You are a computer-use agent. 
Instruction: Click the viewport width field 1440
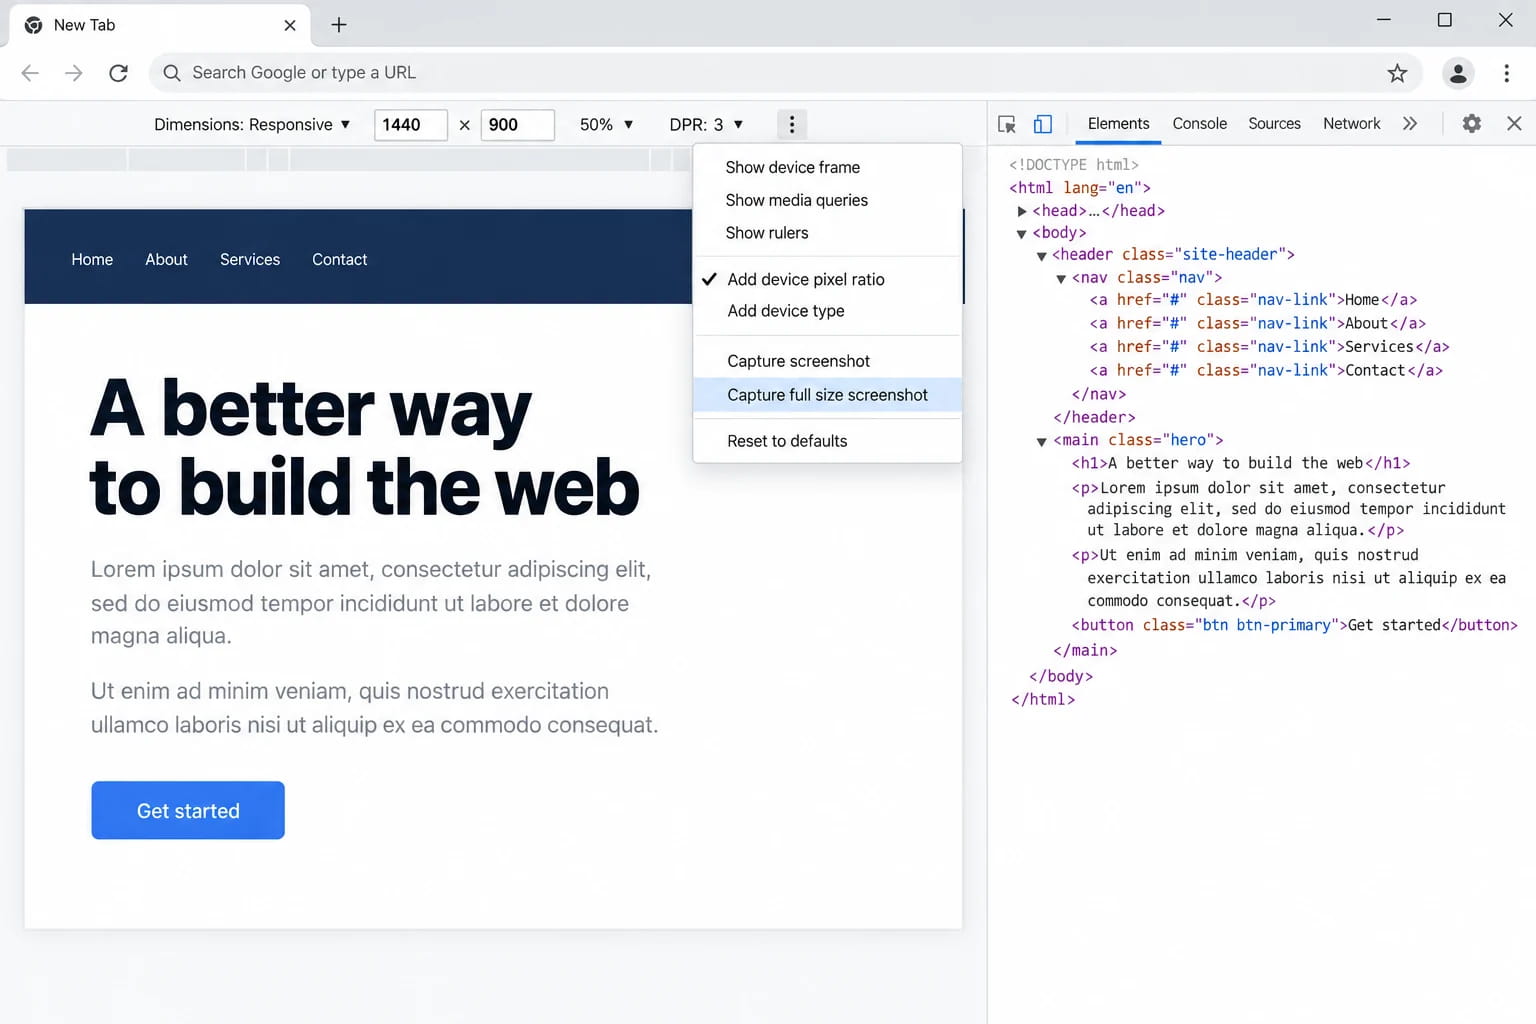tap(411, 125)
